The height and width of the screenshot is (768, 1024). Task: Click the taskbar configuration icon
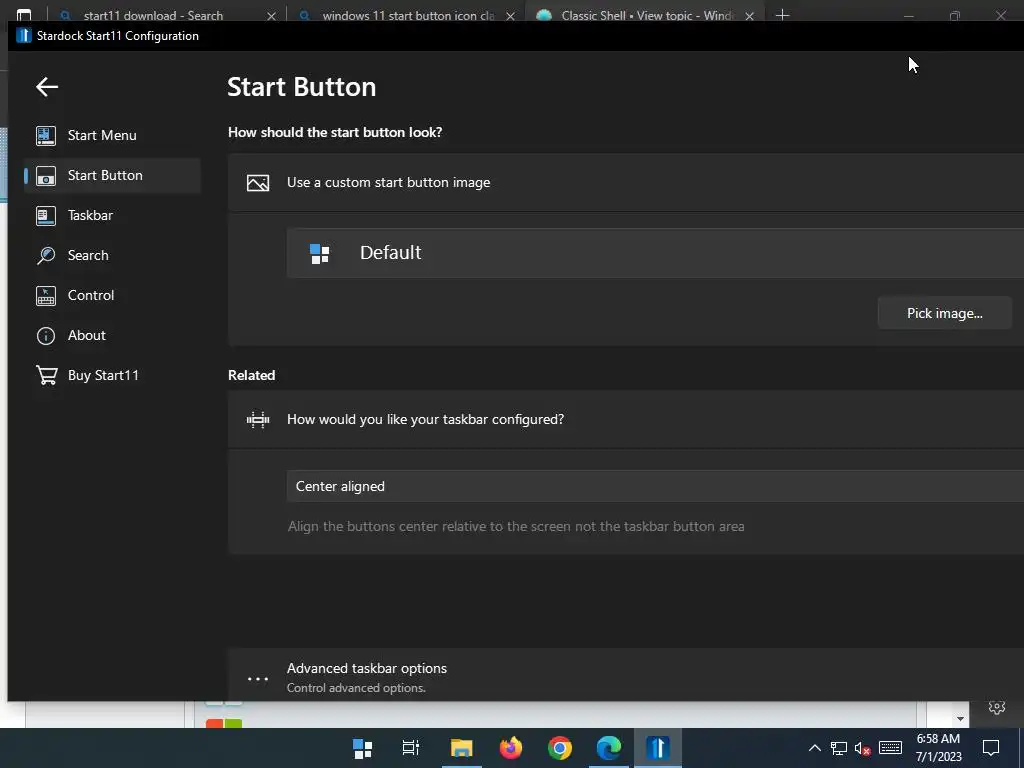tap(258, 419)
